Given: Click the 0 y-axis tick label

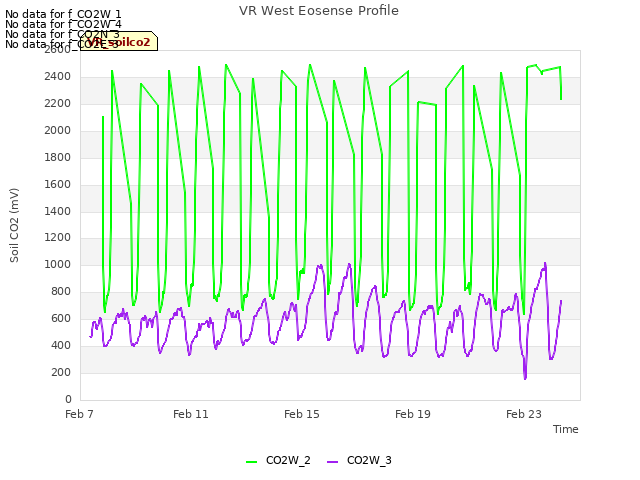Looking at the screenshot, I should click(x=68, y=399).
